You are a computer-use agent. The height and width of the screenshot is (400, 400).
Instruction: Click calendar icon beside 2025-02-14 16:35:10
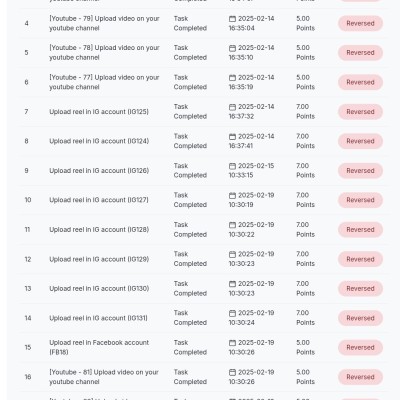coord(232,48)
